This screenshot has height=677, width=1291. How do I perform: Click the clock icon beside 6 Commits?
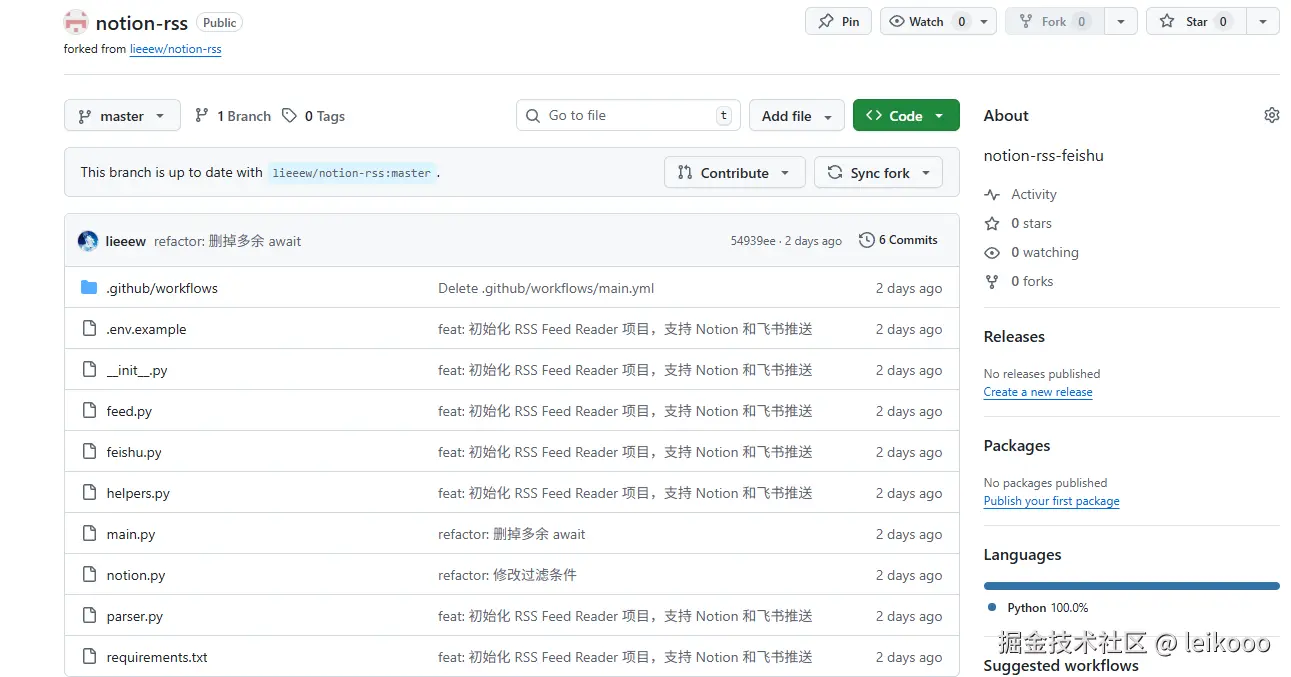(867, 240)
